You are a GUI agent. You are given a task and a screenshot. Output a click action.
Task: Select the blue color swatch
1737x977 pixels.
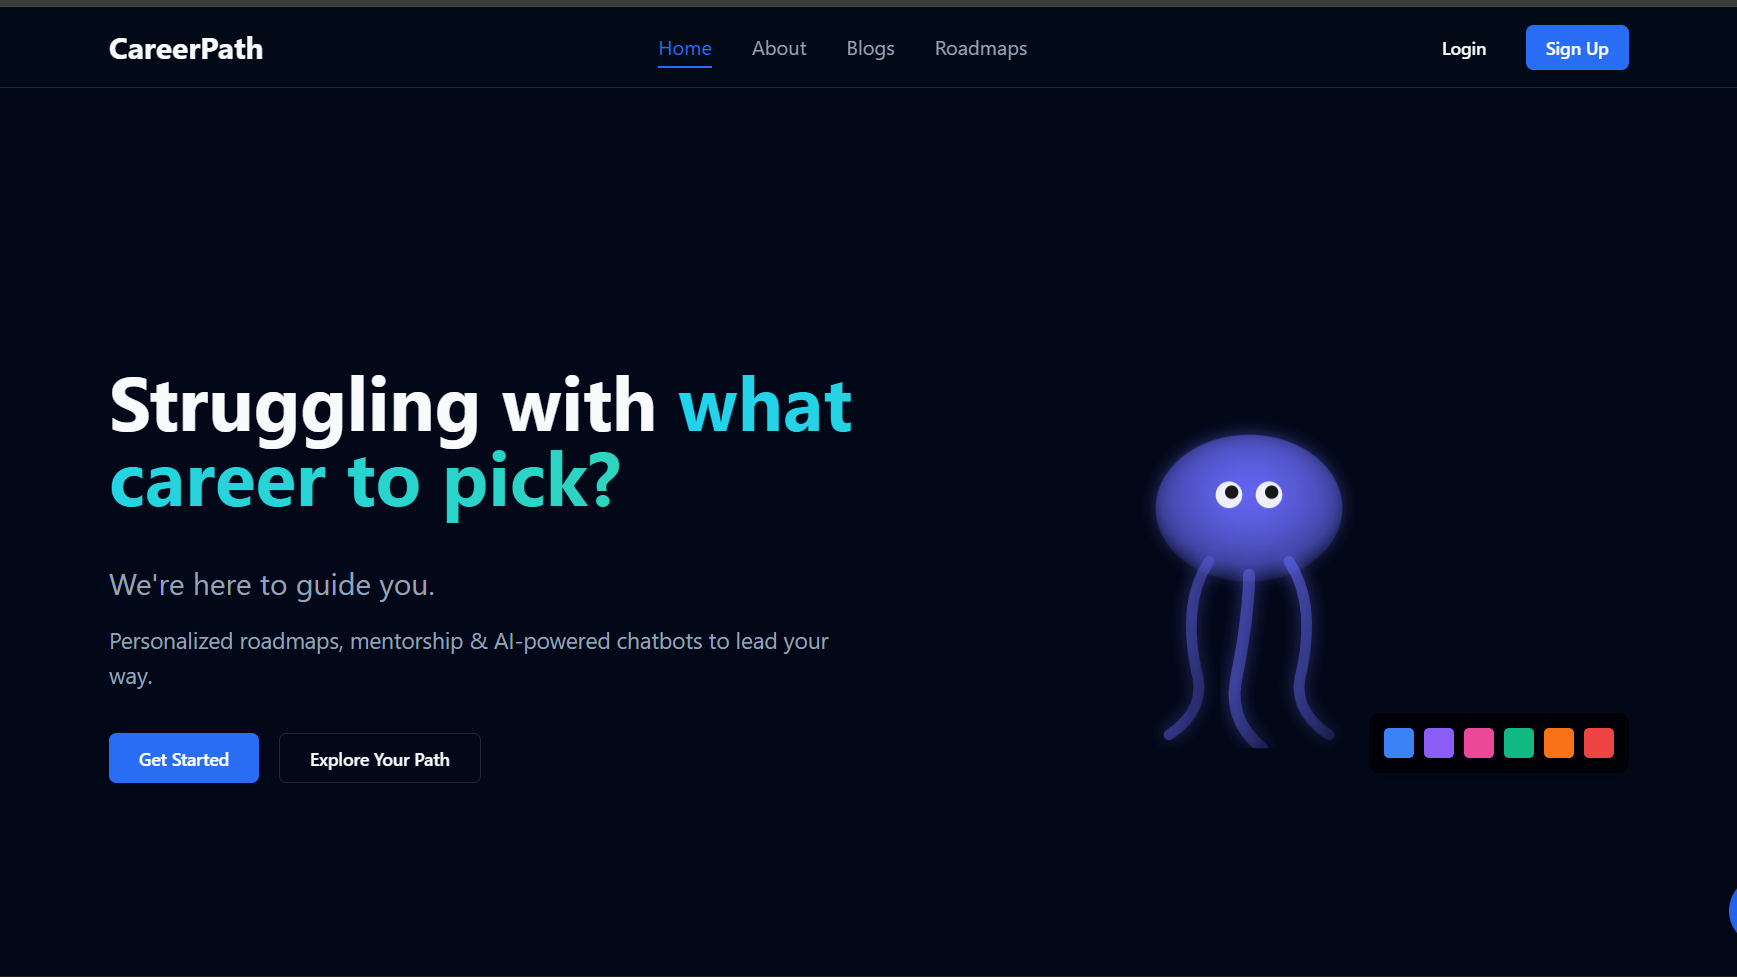pyautogui.click(x=1399, y=743)
